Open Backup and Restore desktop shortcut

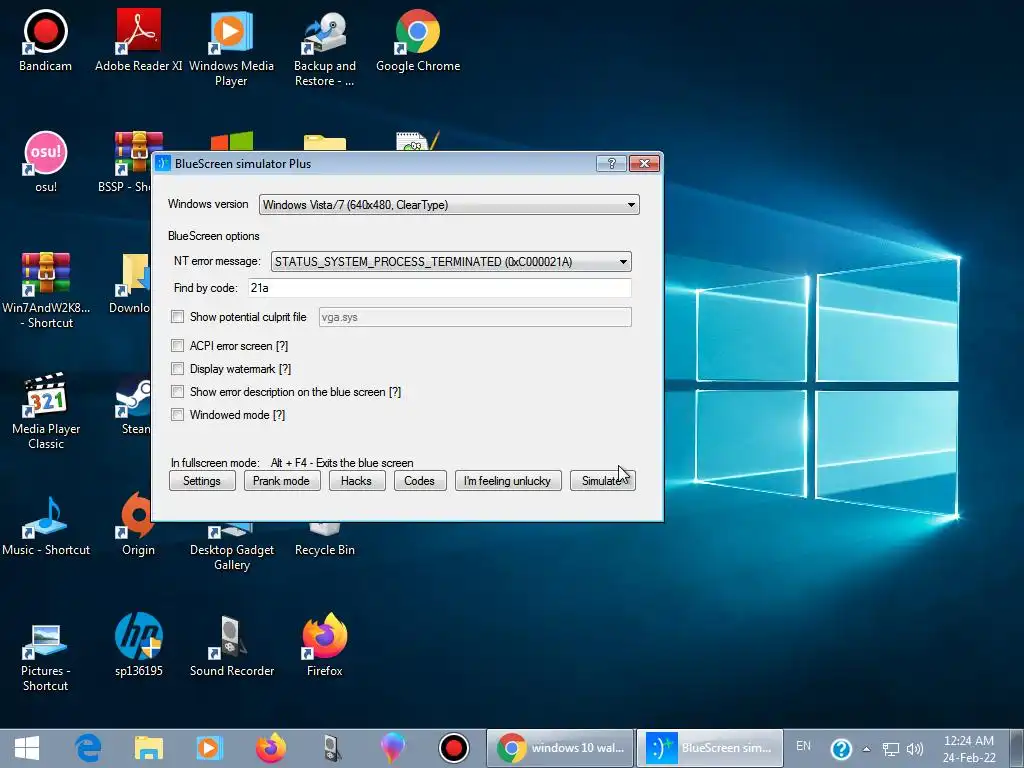(x=325, y=48)
